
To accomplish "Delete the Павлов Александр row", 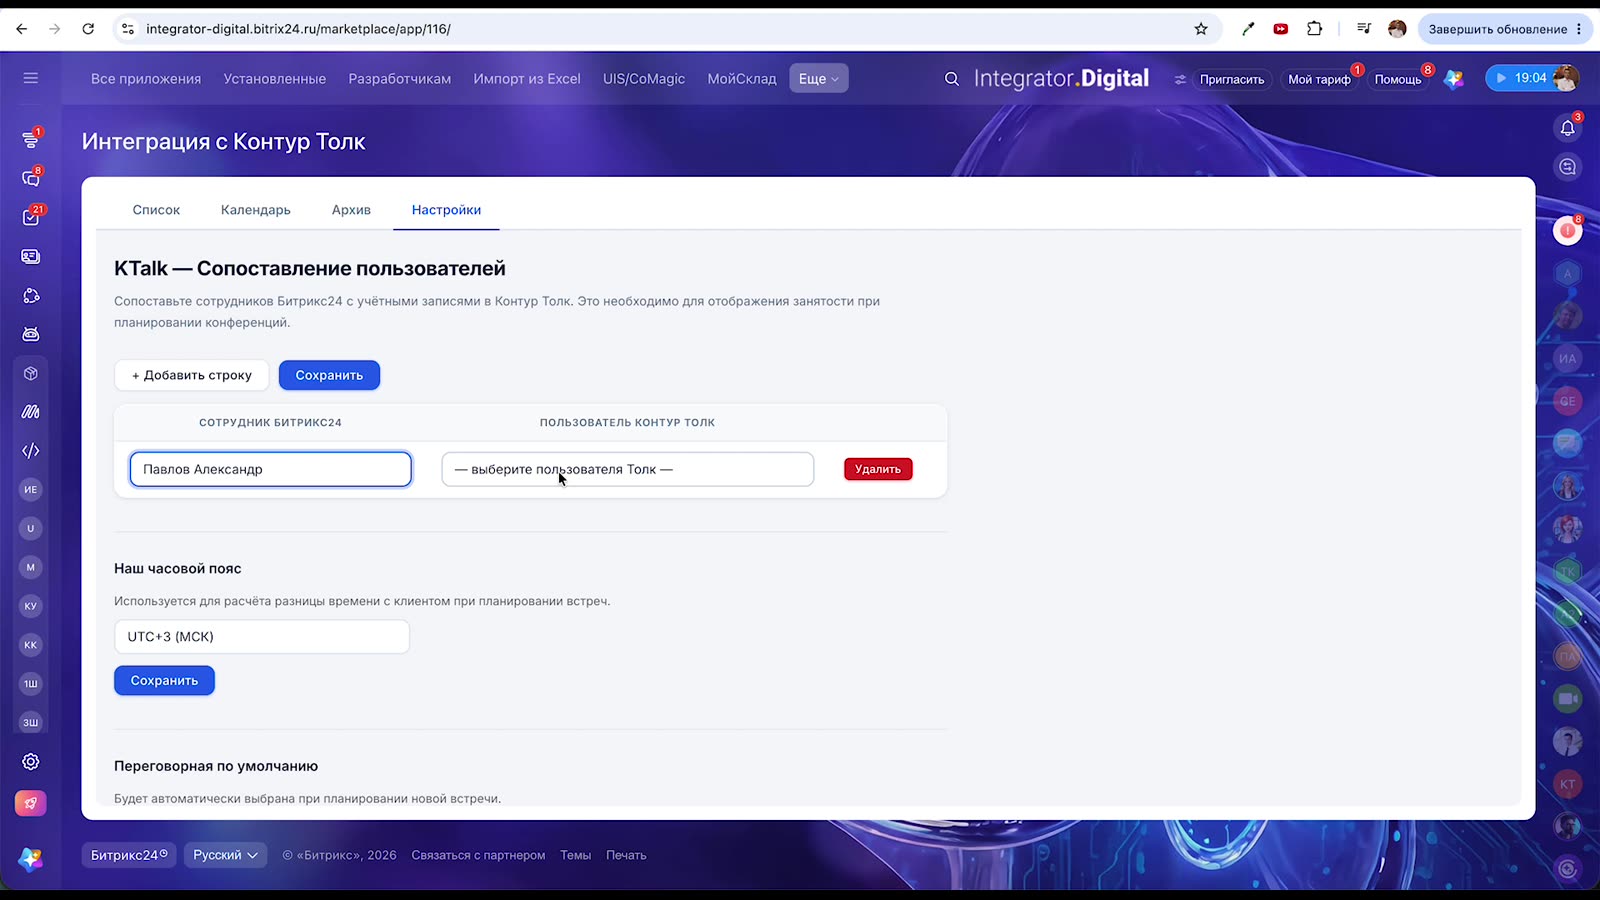I will click(878, 469).
